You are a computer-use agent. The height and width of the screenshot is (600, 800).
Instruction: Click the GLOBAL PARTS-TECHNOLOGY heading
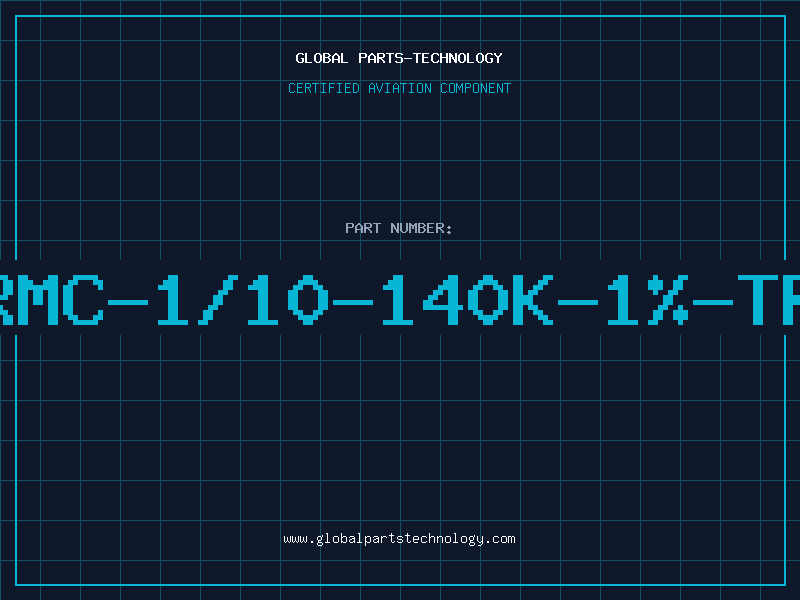[x=399, y=58]
